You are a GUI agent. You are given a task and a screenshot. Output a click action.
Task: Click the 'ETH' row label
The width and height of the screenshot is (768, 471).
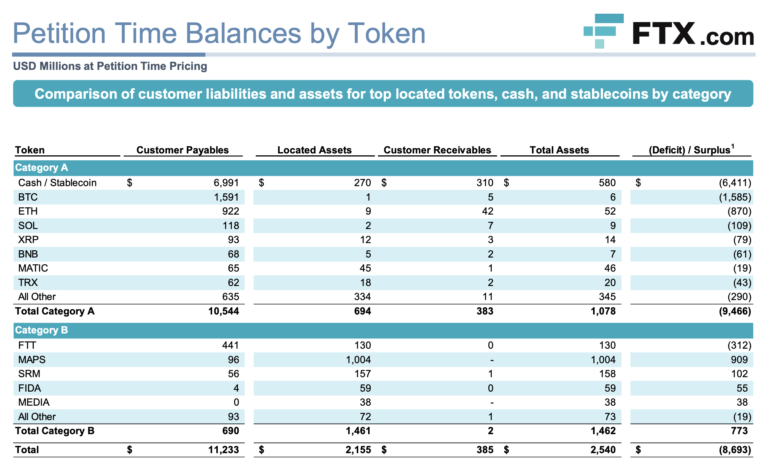coord(28,211)
